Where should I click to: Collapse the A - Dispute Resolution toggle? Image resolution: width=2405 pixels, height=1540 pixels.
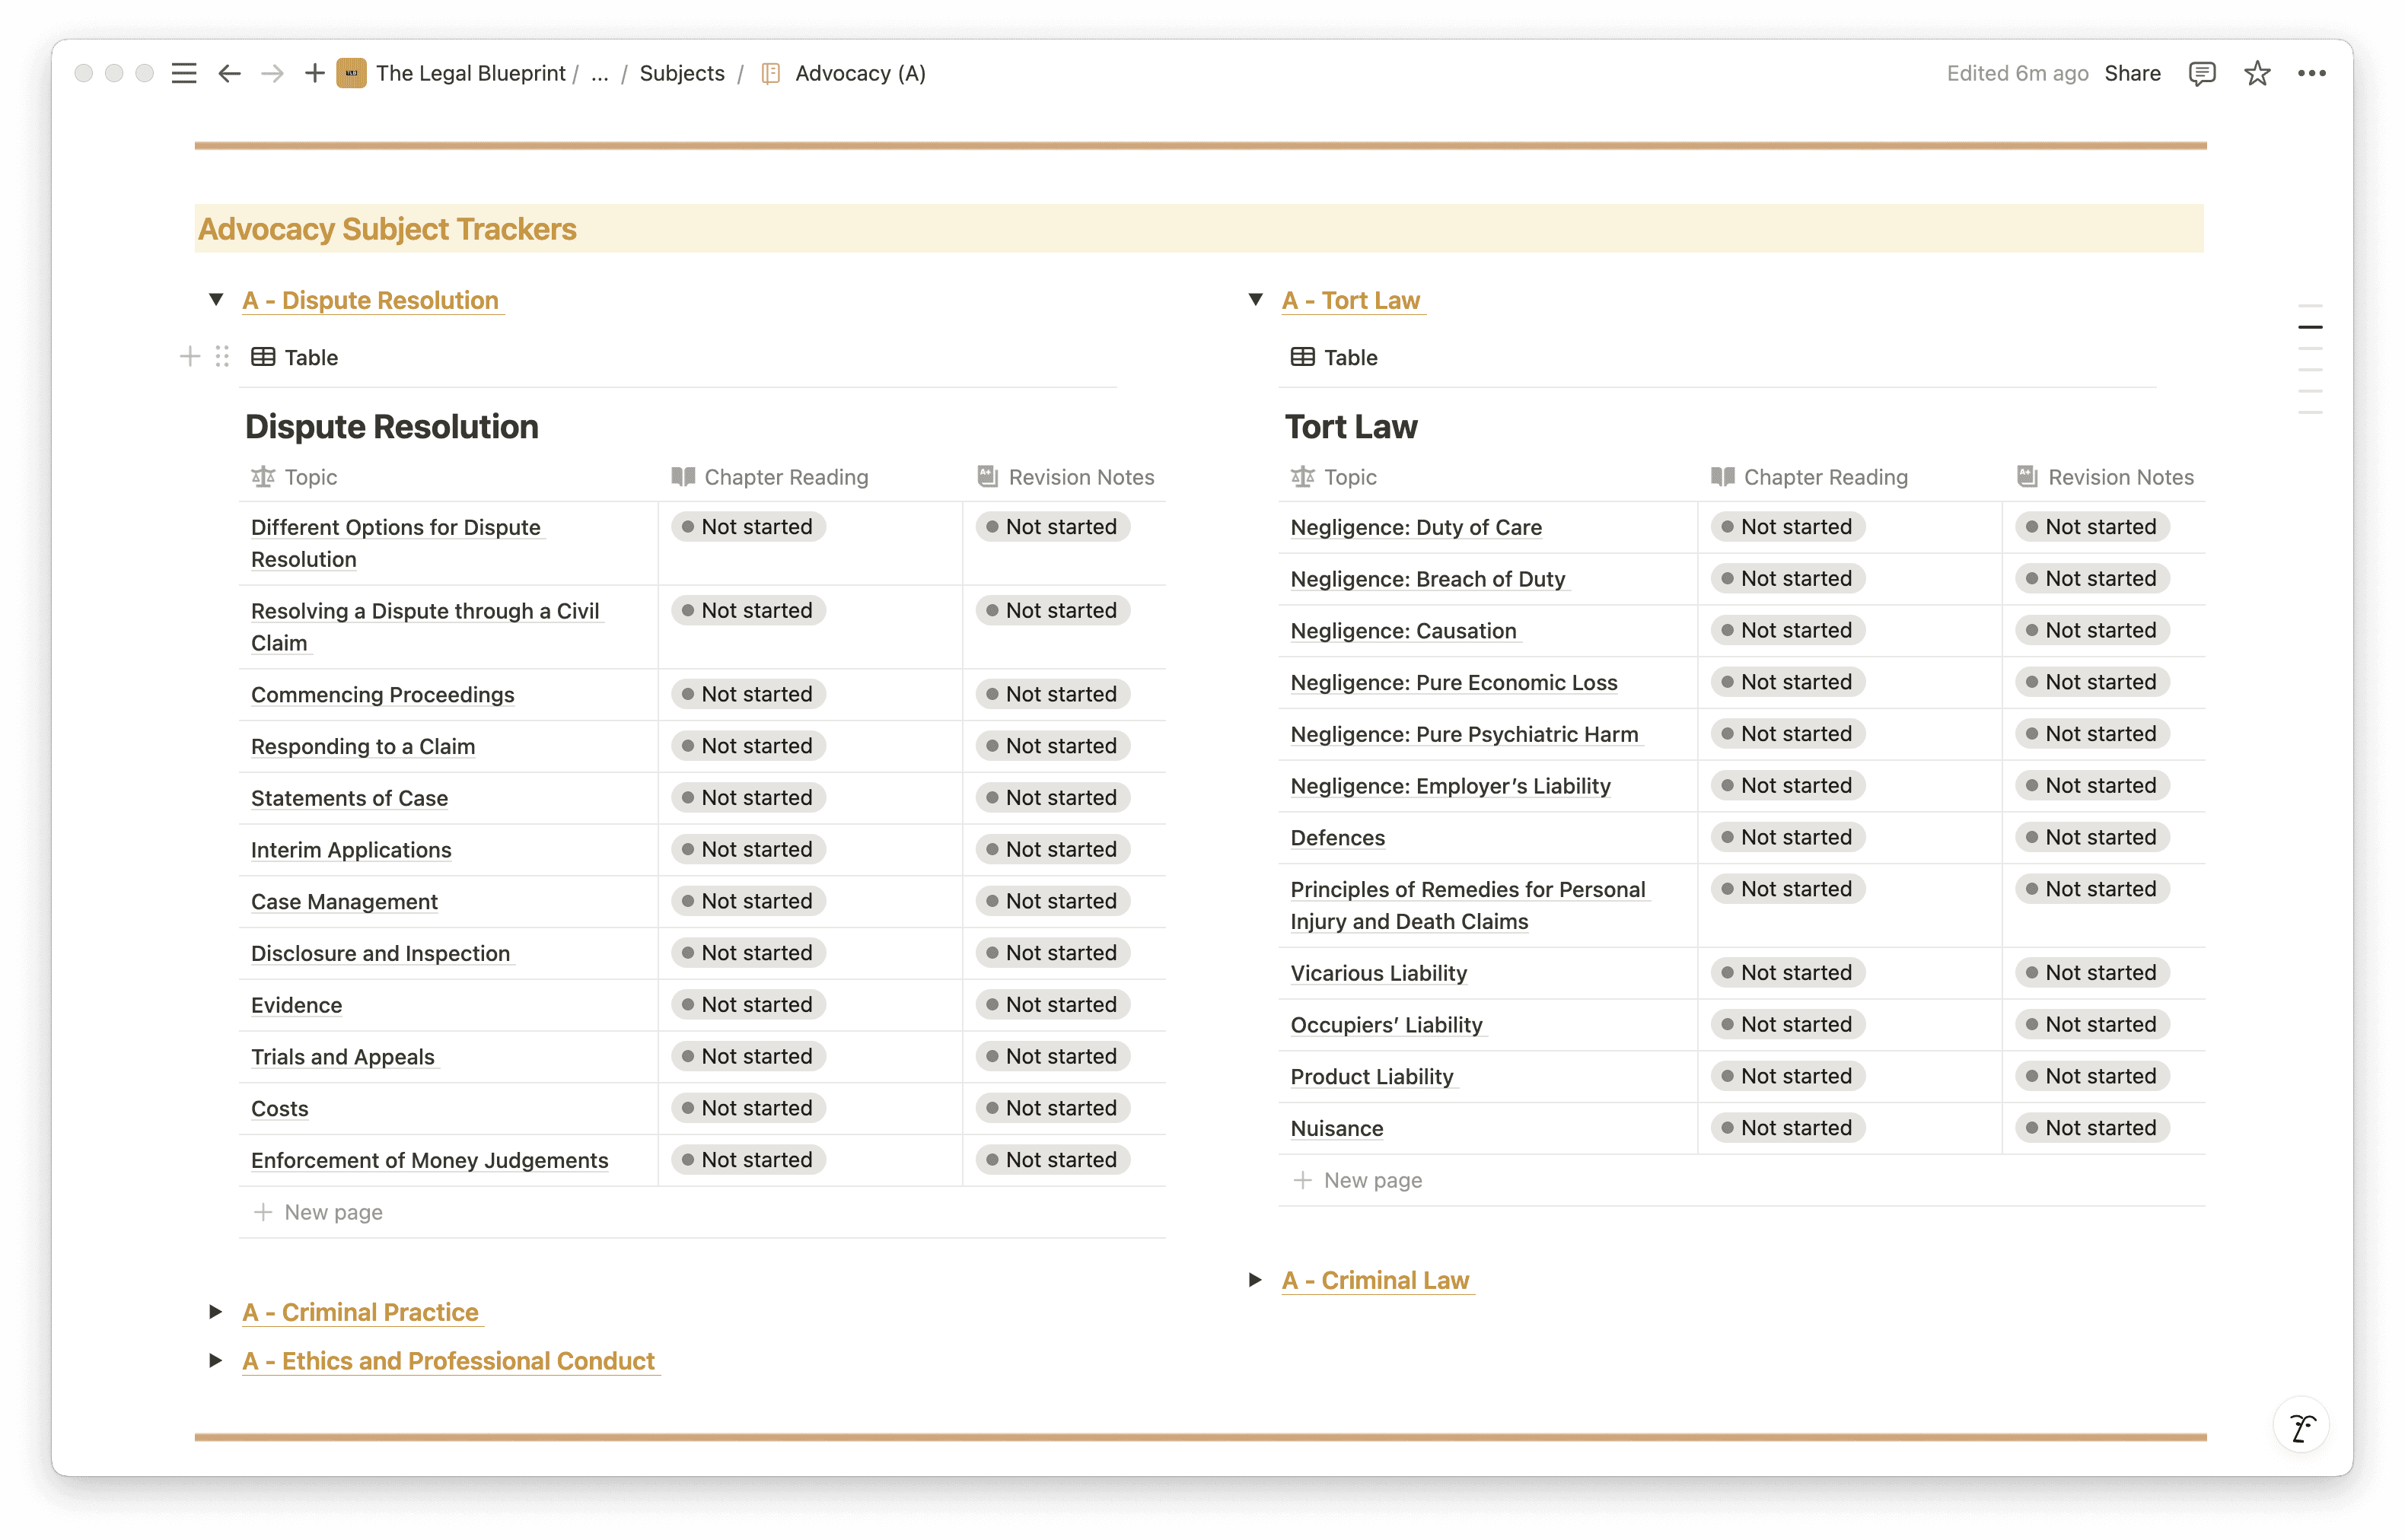pyautogui.click(x=216, y=300)
